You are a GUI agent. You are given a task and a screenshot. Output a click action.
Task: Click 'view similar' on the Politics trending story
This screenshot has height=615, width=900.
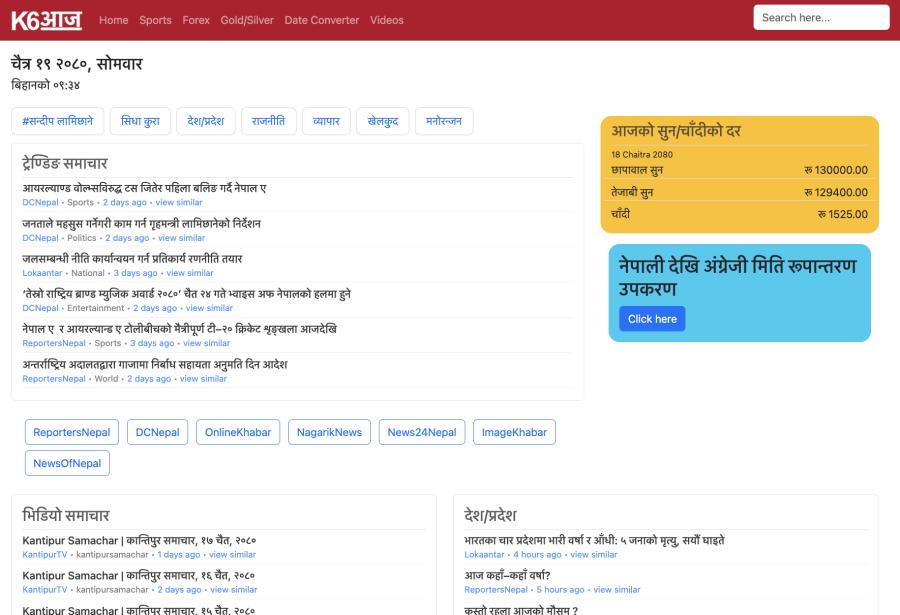(181, 238)
